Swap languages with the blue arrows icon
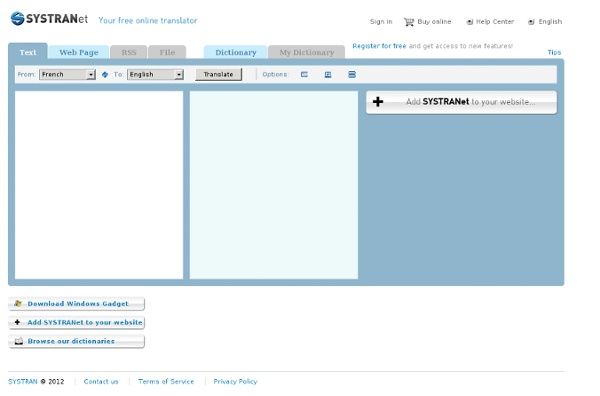The image size is (600, 396). click(x=105, y=75)
